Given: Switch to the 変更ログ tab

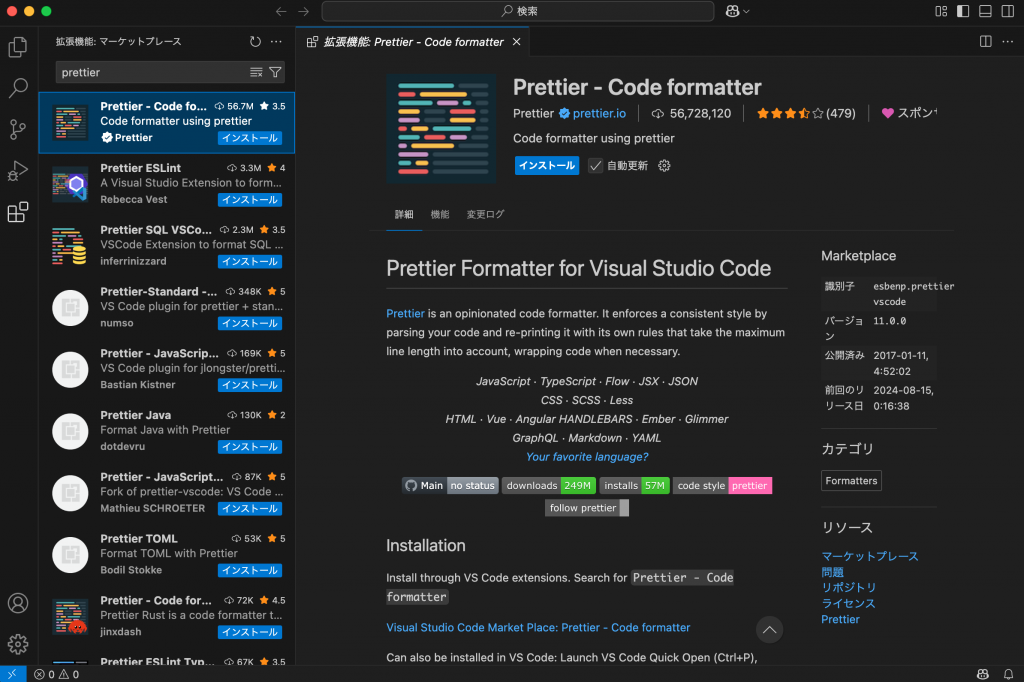Looking at the screenshot, I should click(485, 214).
